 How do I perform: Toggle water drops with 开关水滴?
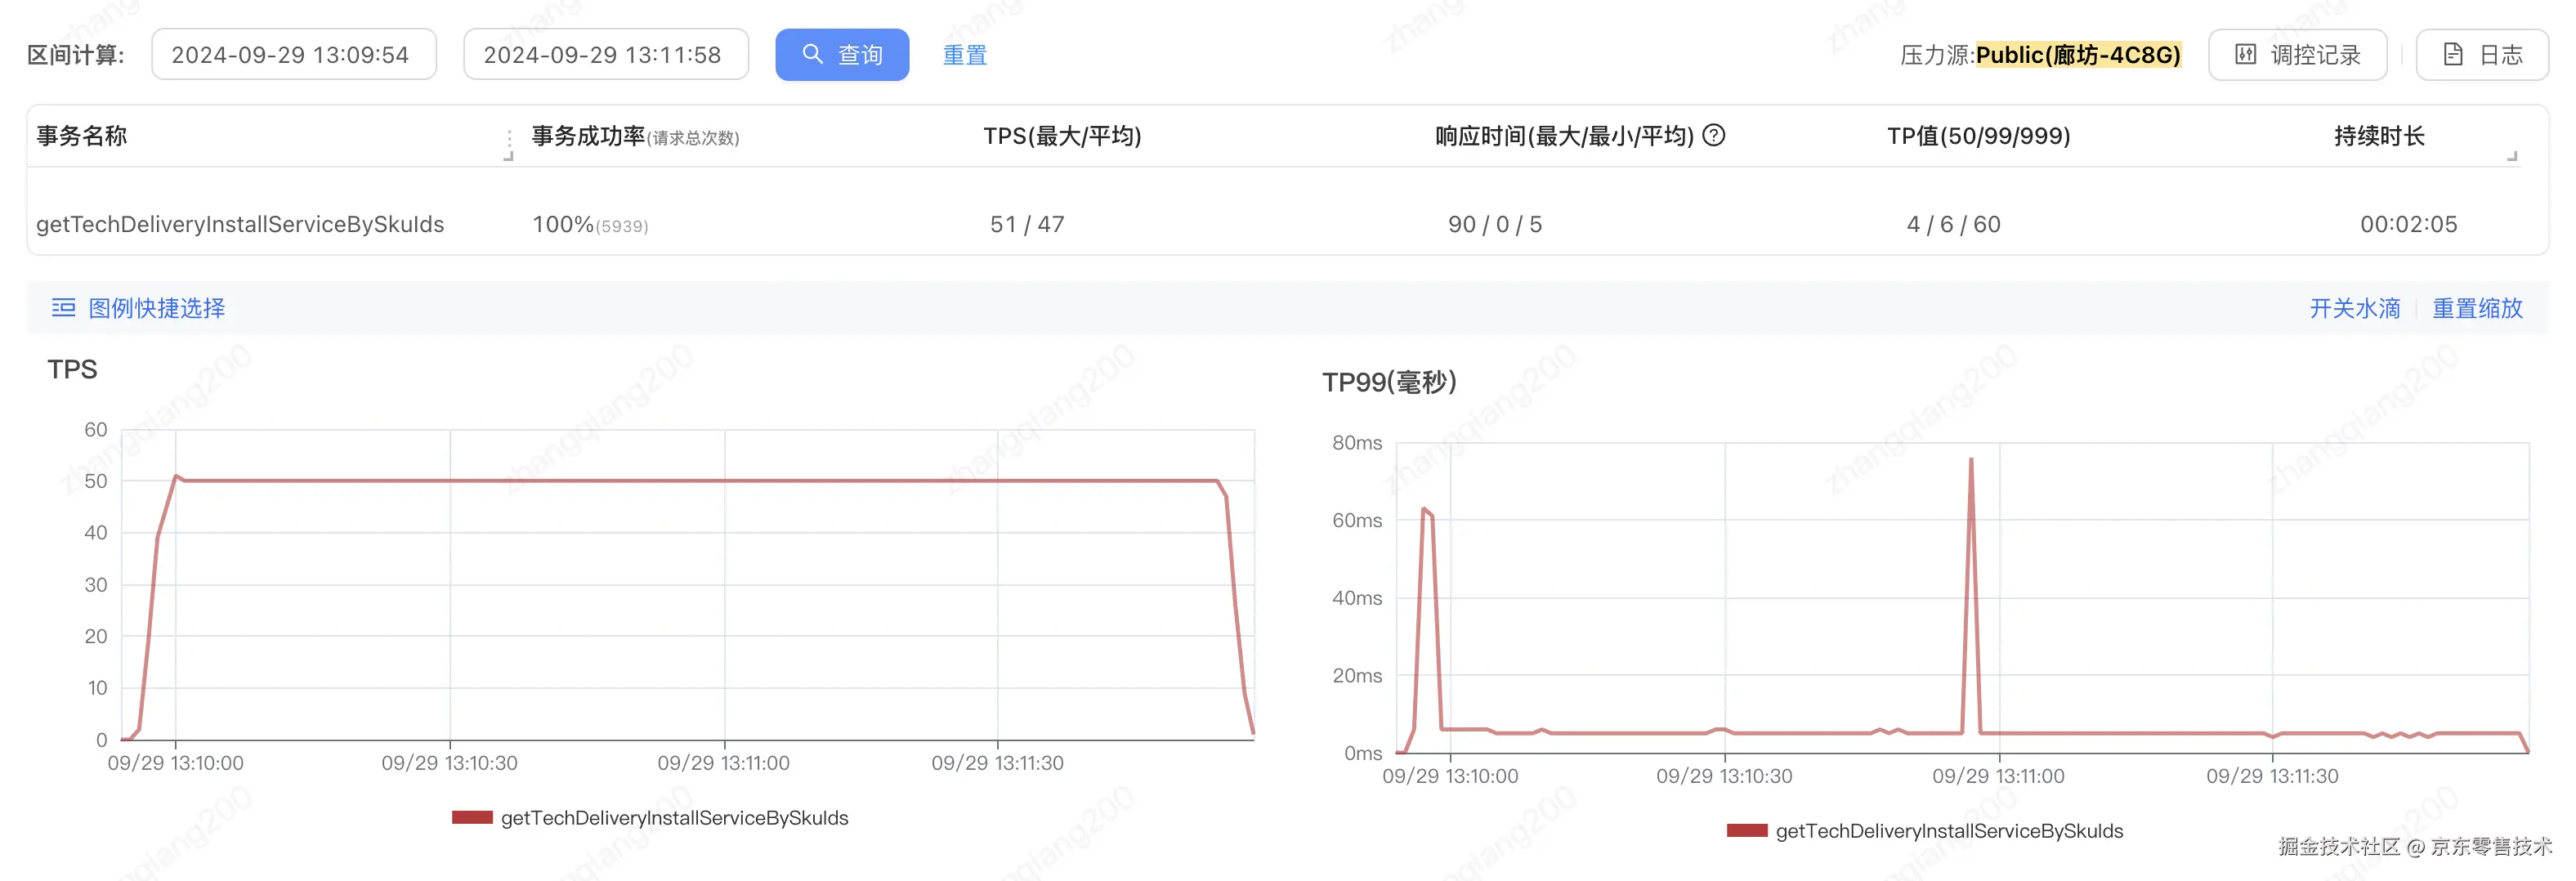click(2353, 308)
